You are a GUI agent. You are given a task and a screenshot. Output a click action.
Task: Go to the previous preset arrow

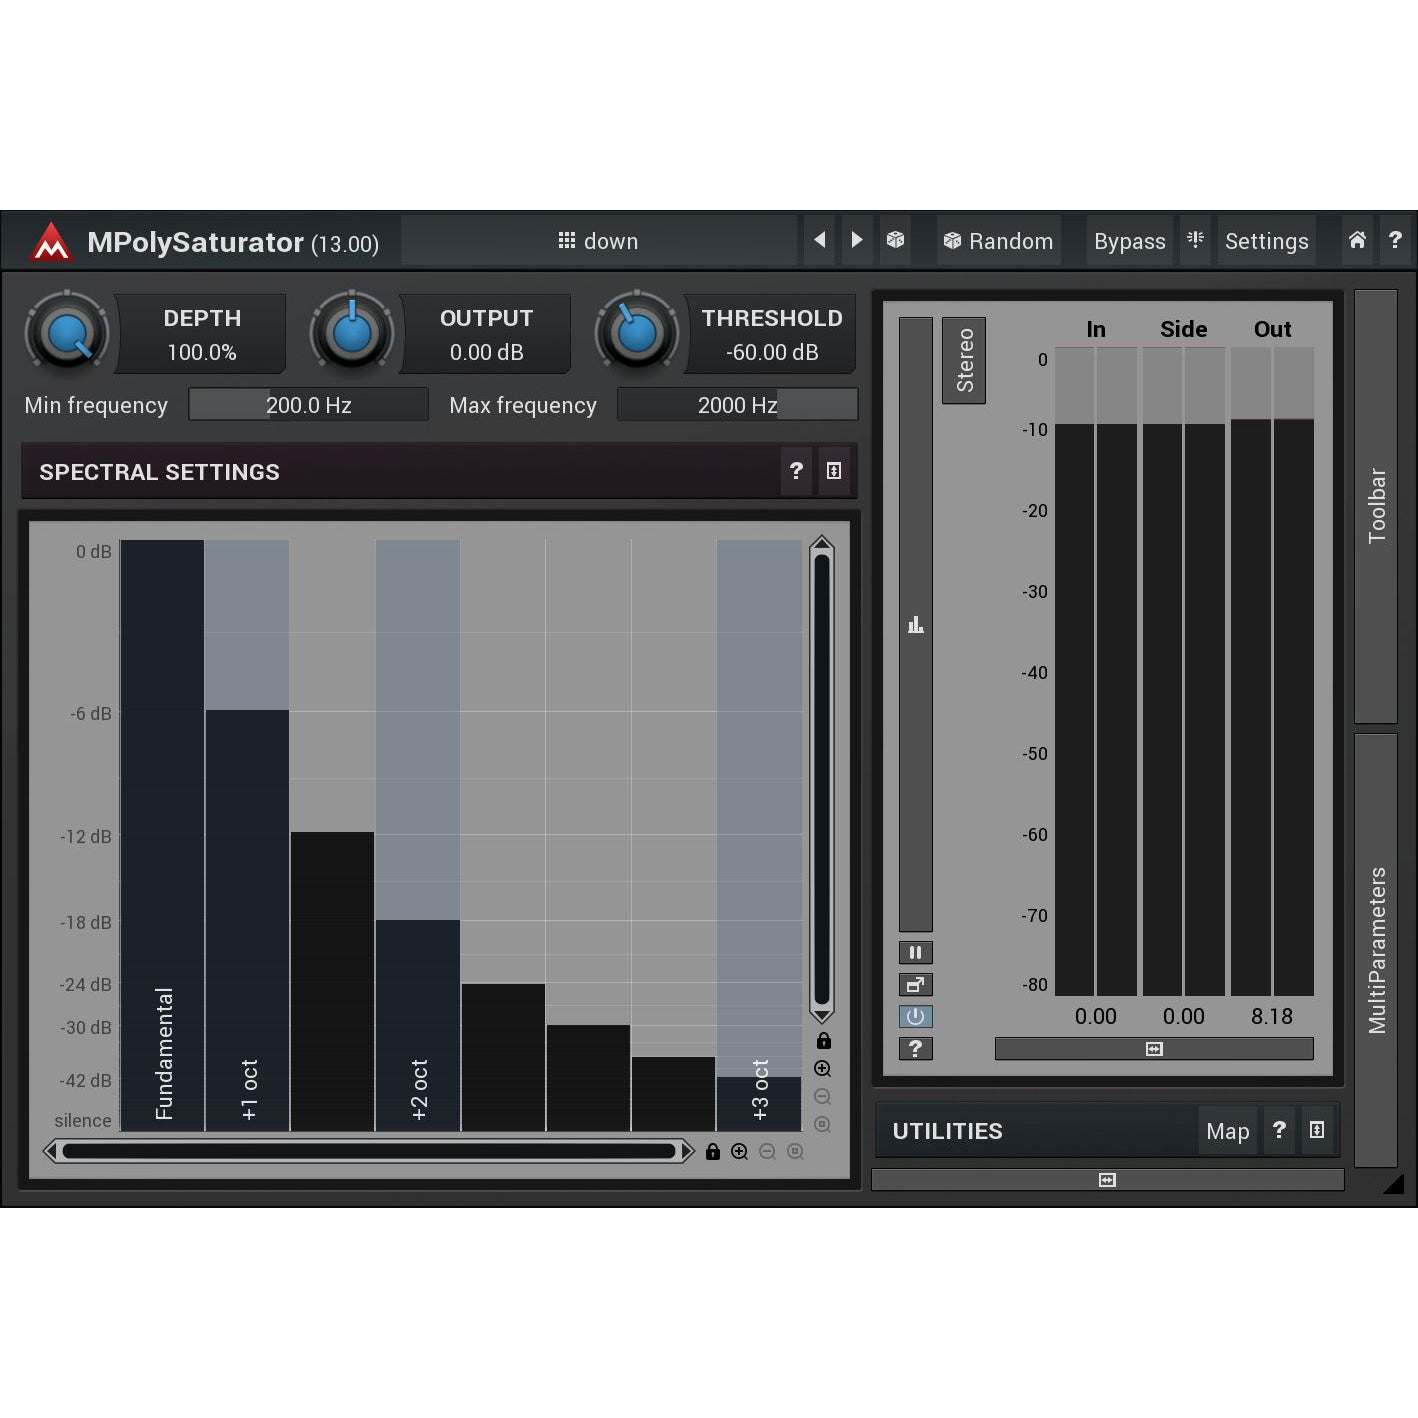point(820,240)
